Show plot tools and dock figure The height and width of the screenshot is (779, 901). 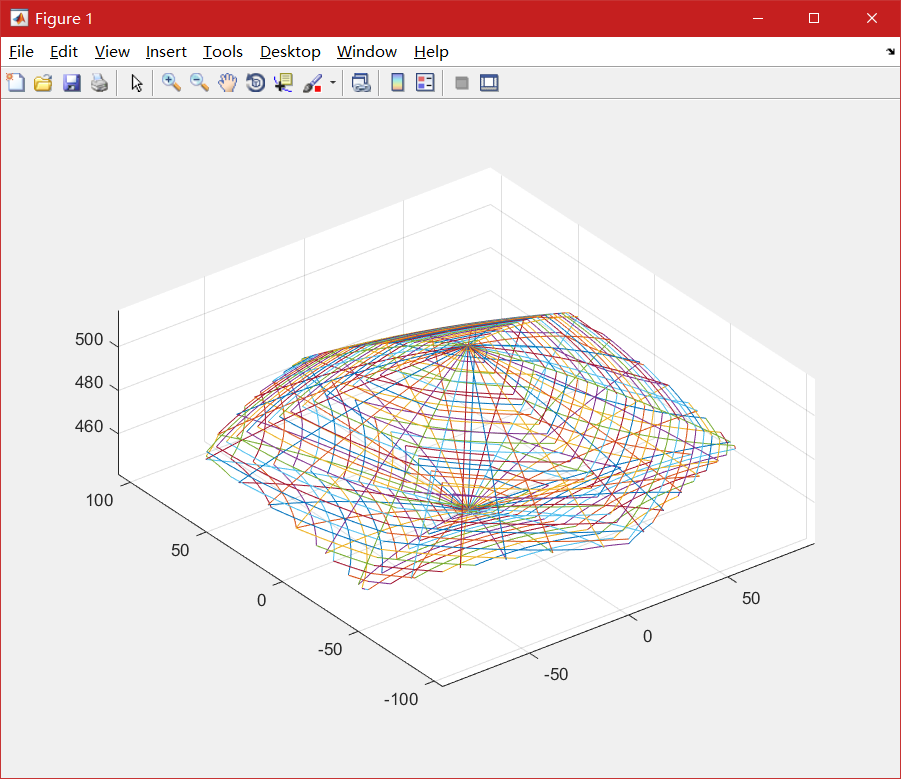click(x=489, y=83)
